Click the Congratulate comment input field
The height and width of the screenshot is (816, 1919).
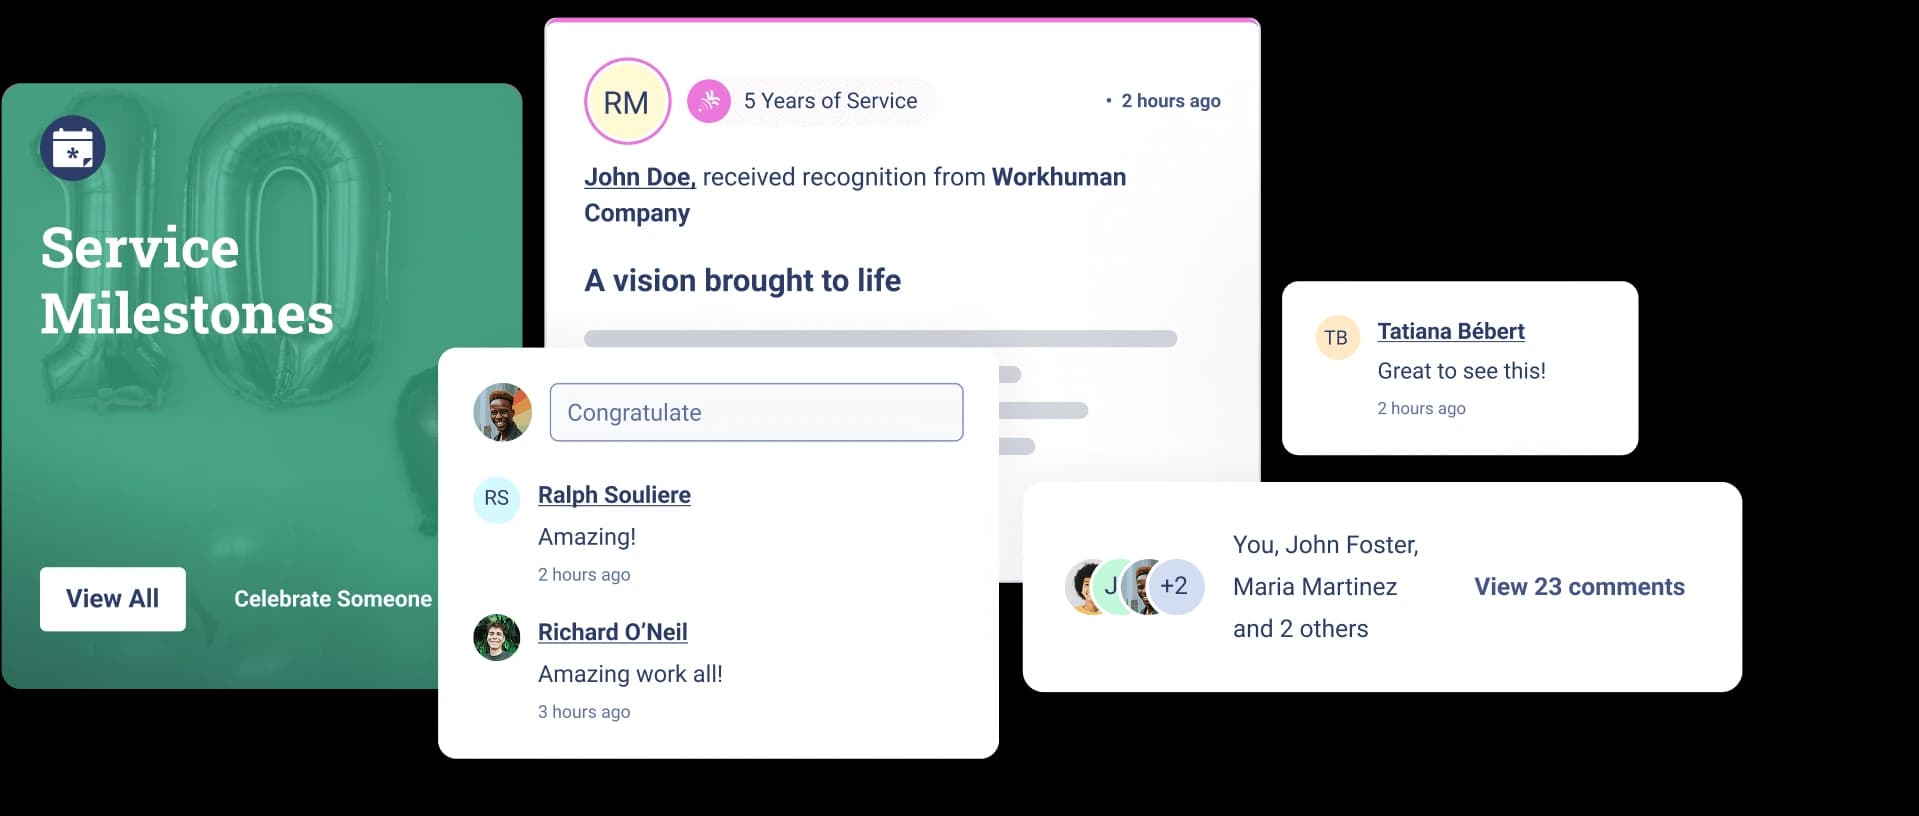pos(757,412)
